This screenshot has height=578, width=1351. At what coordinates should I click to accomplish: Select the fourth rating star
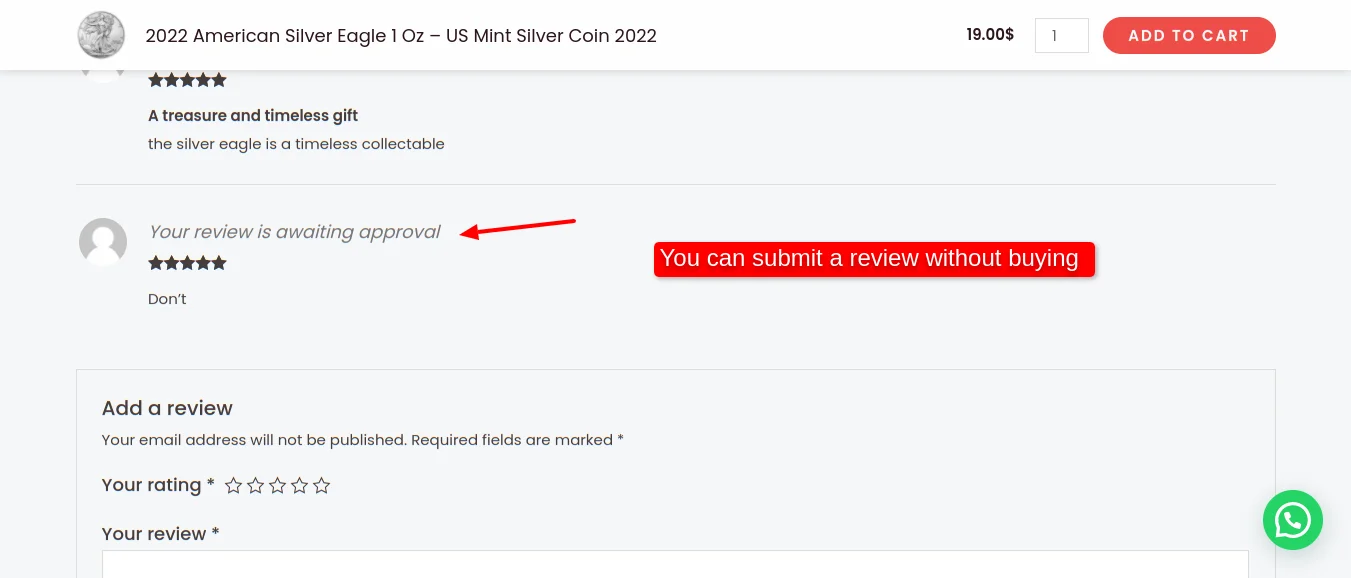tap(299, 485)
